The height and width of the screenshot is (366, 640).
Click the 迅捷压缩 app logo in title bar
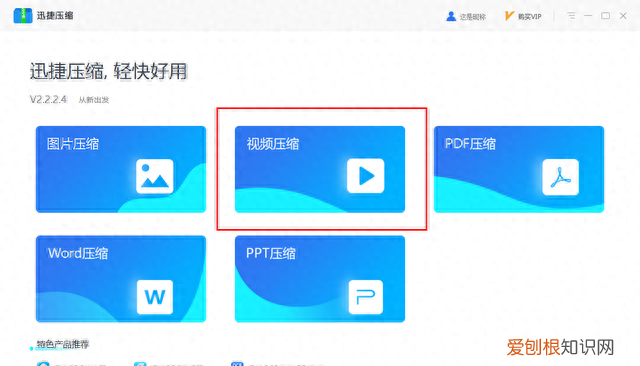coord(23,16)
